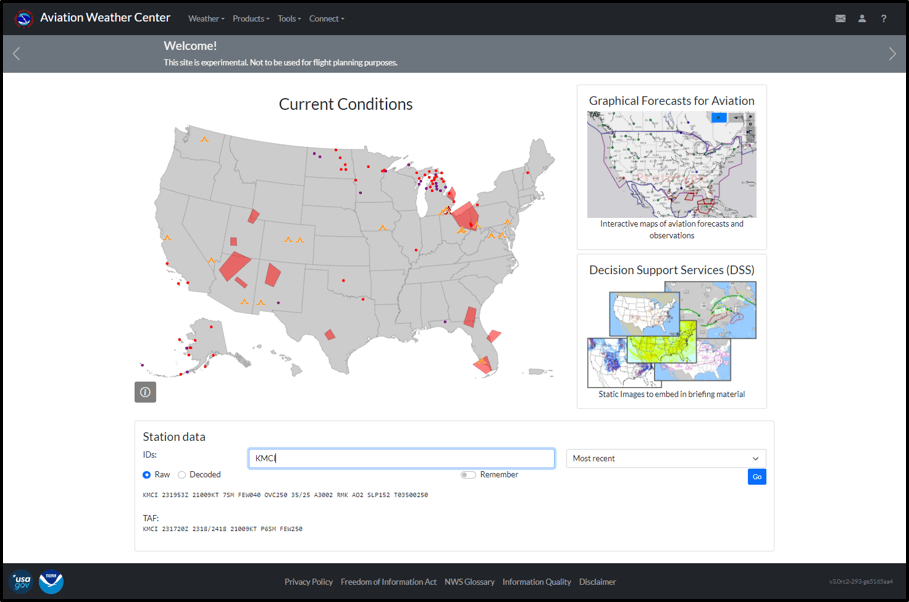Toggle the Remember switch

(467, 475)
